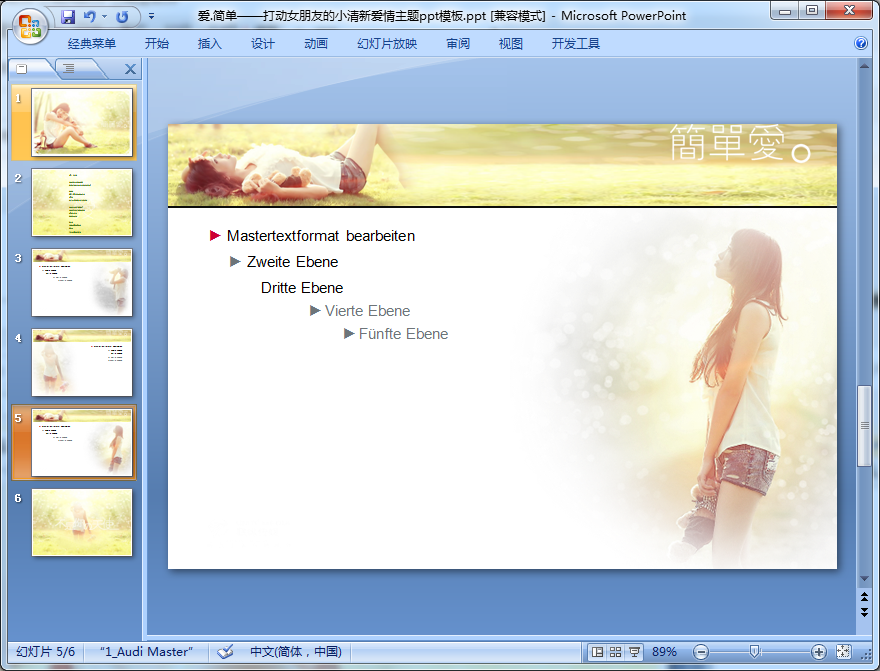880x671 pixels.
Task: Start Slide Show view from status bar
Action: [x=634, y=652]
